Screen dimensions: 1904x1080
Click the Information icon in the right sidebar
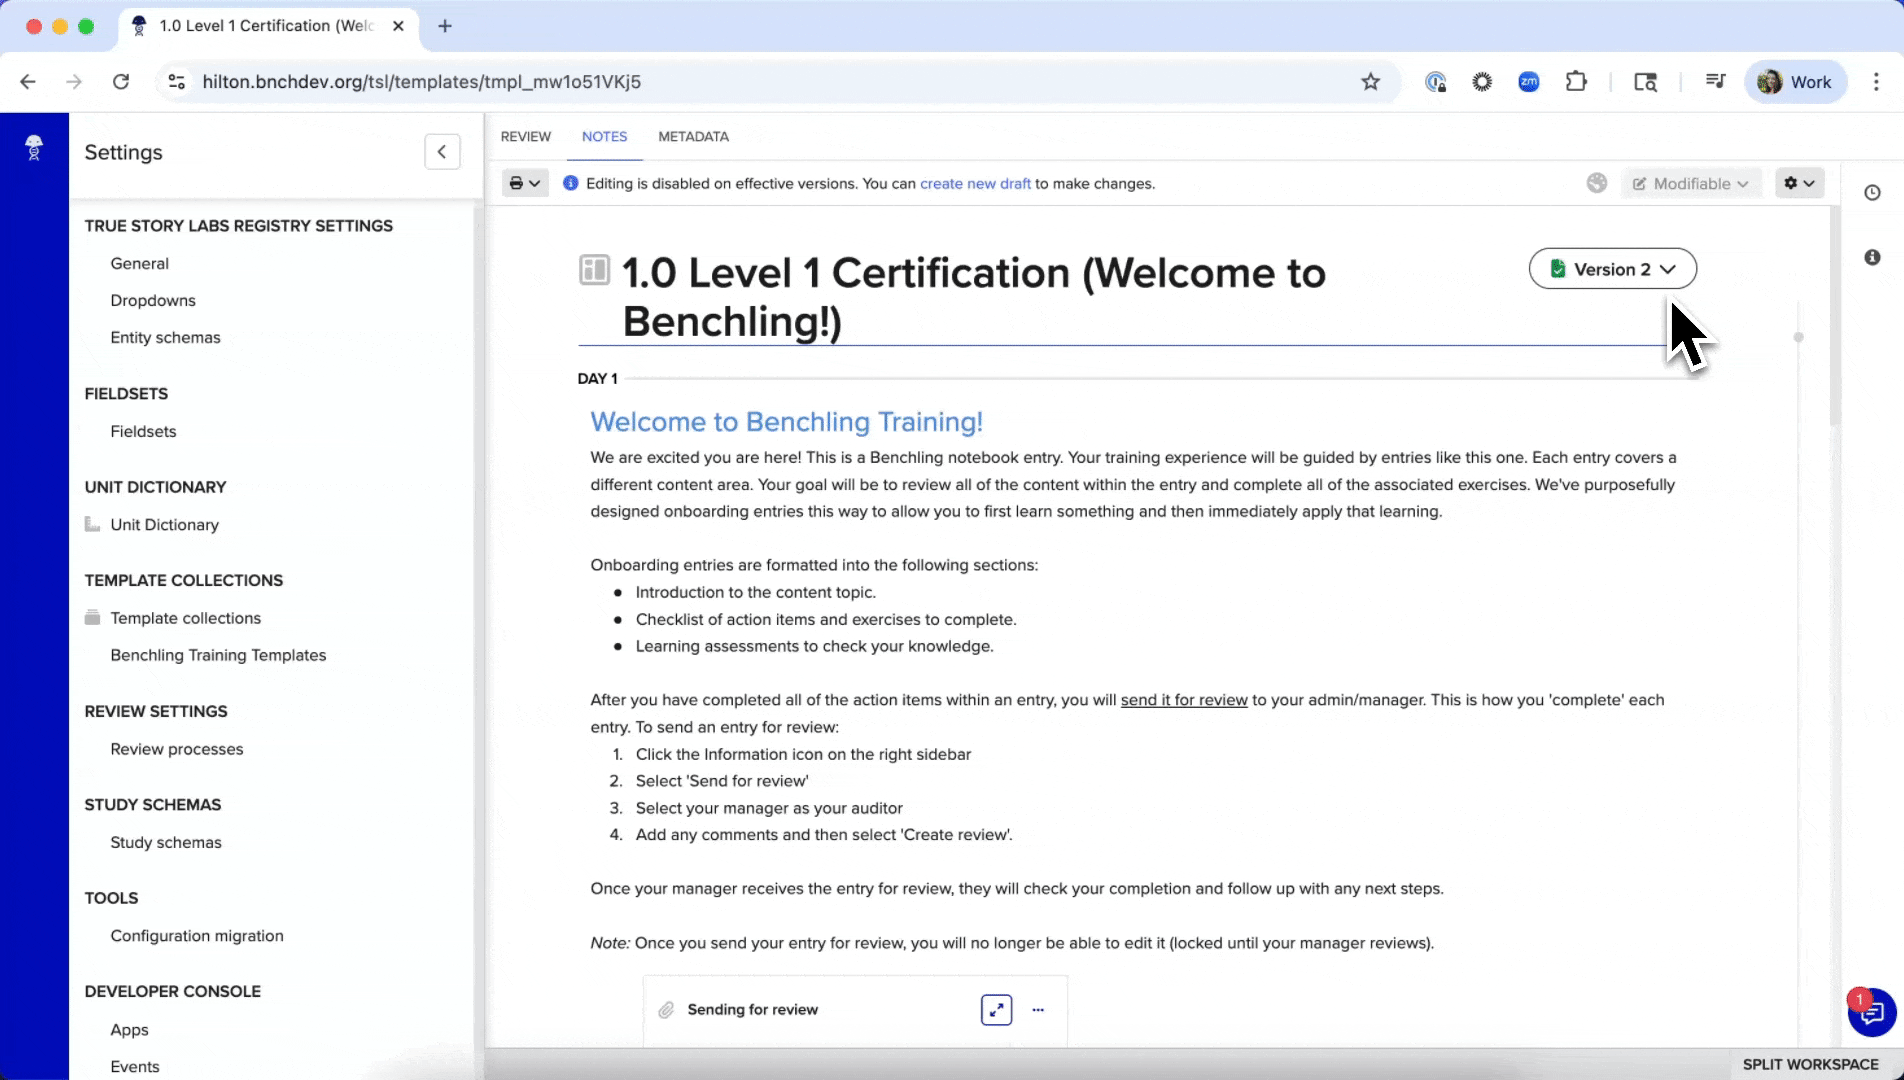[x=1872, y=258]
